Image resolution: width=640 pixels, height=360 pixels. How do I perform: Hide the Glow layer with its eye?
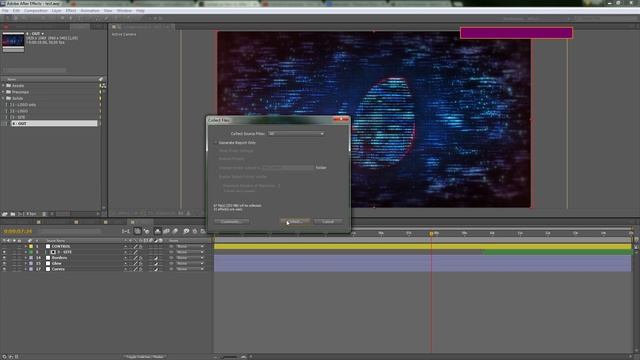point(4,264)
